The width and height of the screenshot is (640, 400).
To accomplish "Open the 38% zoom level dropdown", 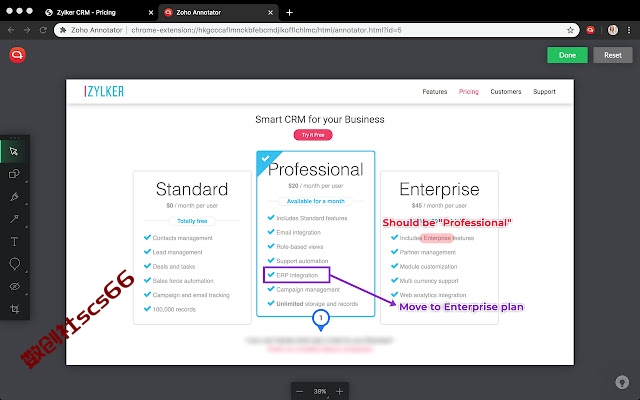I will [320, 391].
